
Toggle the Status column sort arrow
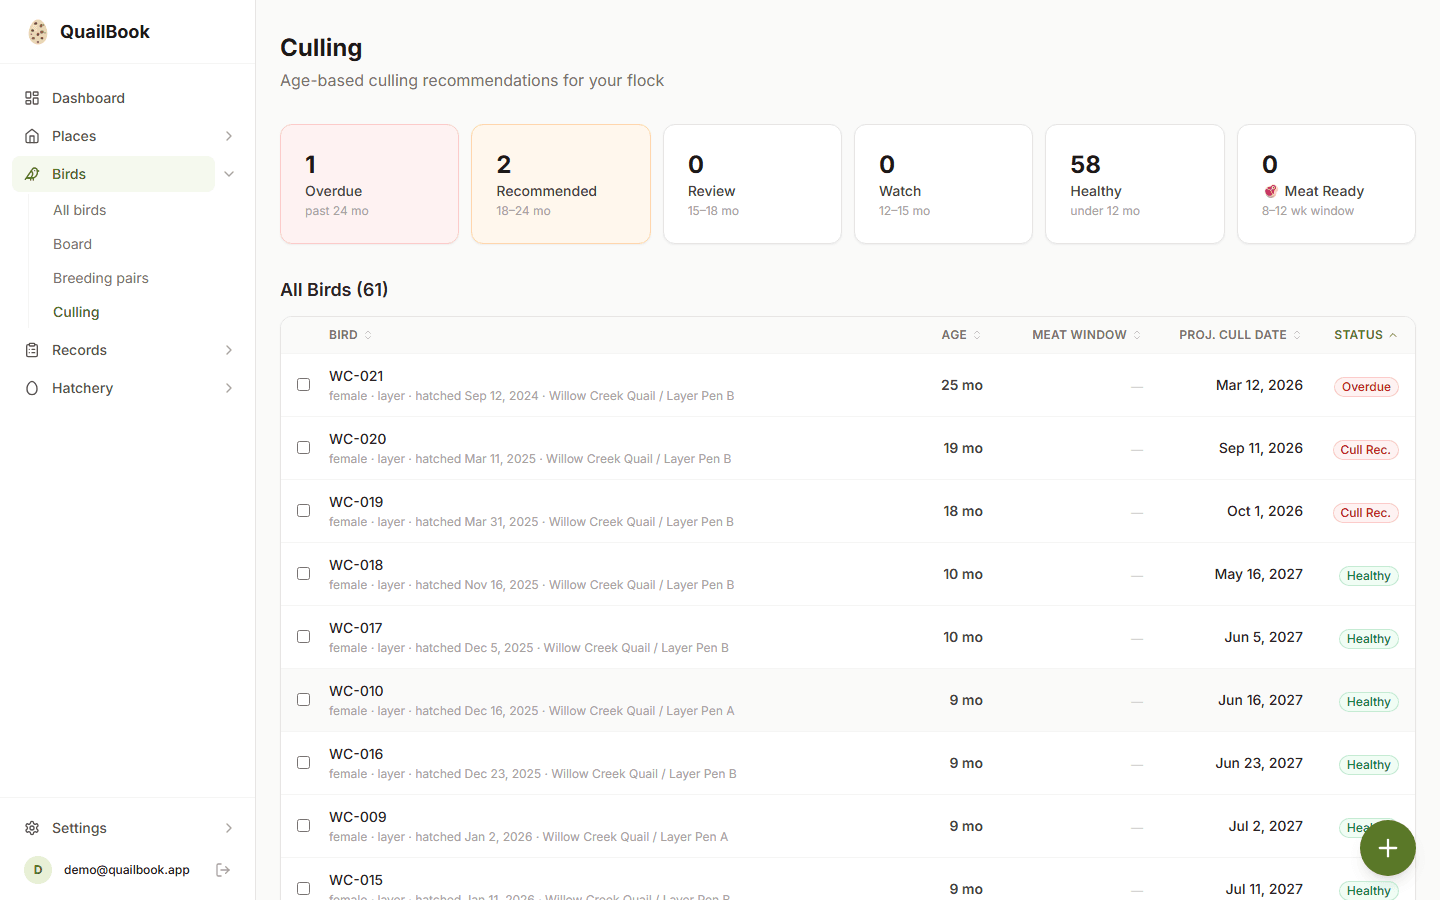pyautogui.click(x=1393, y=335)
